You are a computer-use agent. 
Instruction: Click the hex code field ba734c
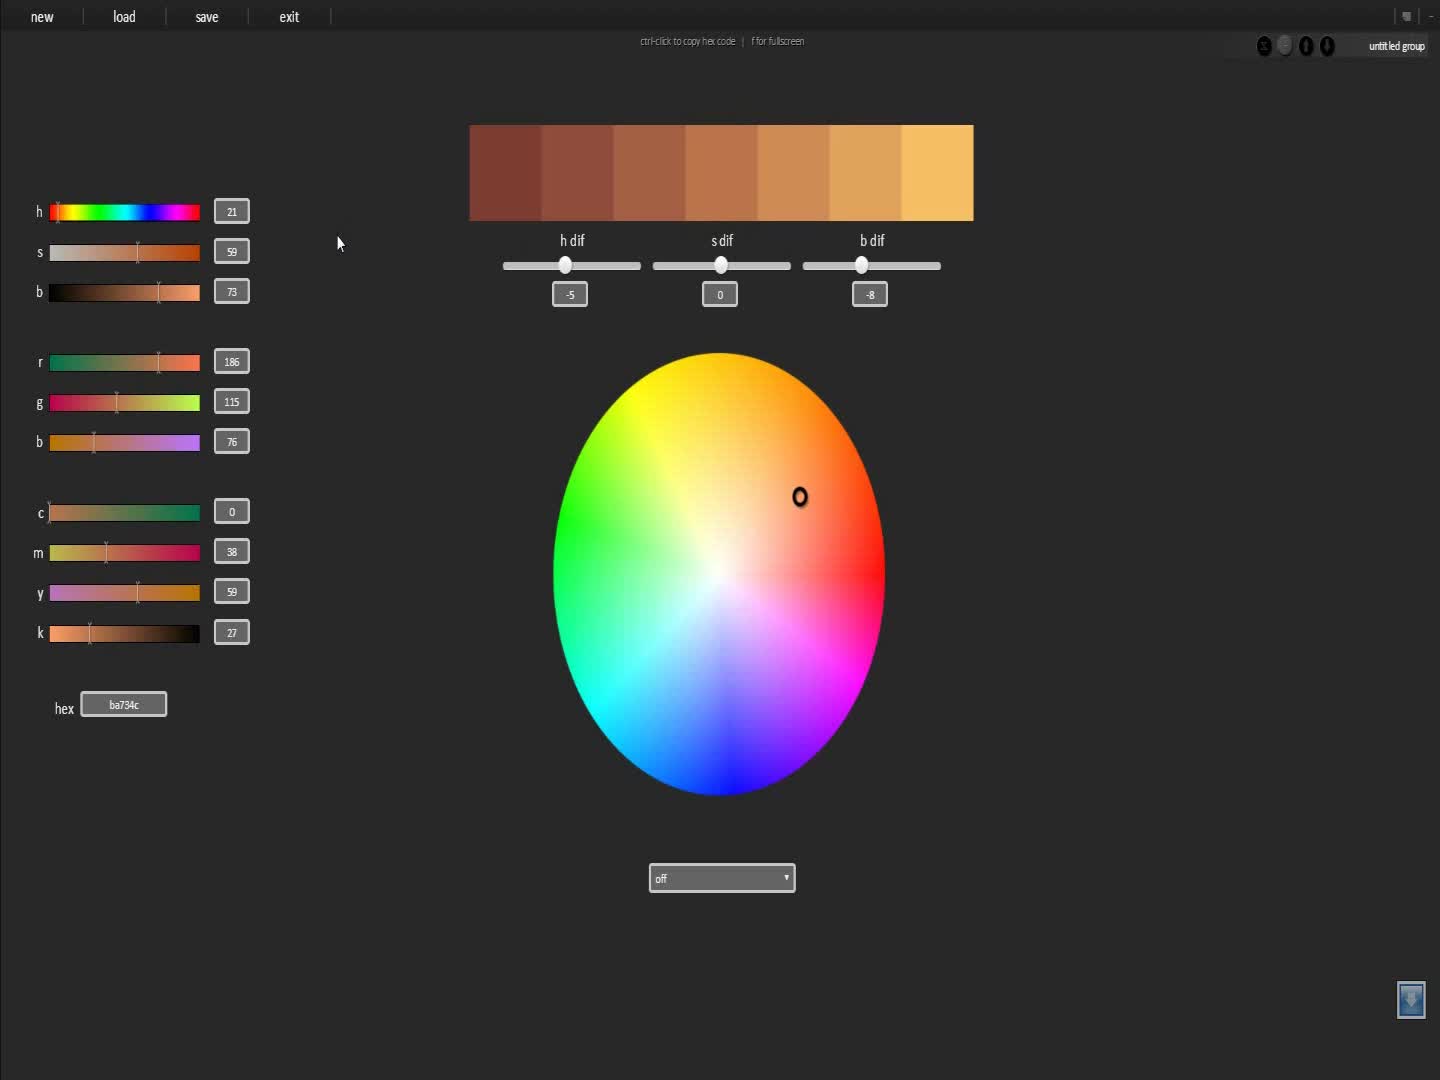(x=124, y=705)
